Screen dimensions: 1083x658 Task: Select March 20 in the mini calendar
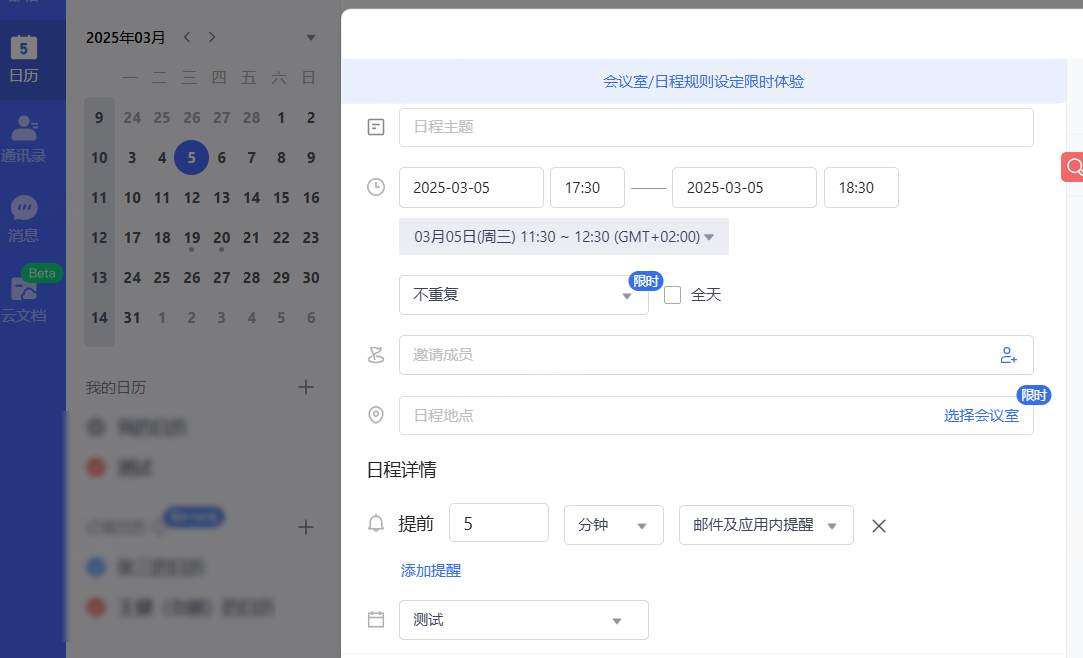click(x=221, y=238)
